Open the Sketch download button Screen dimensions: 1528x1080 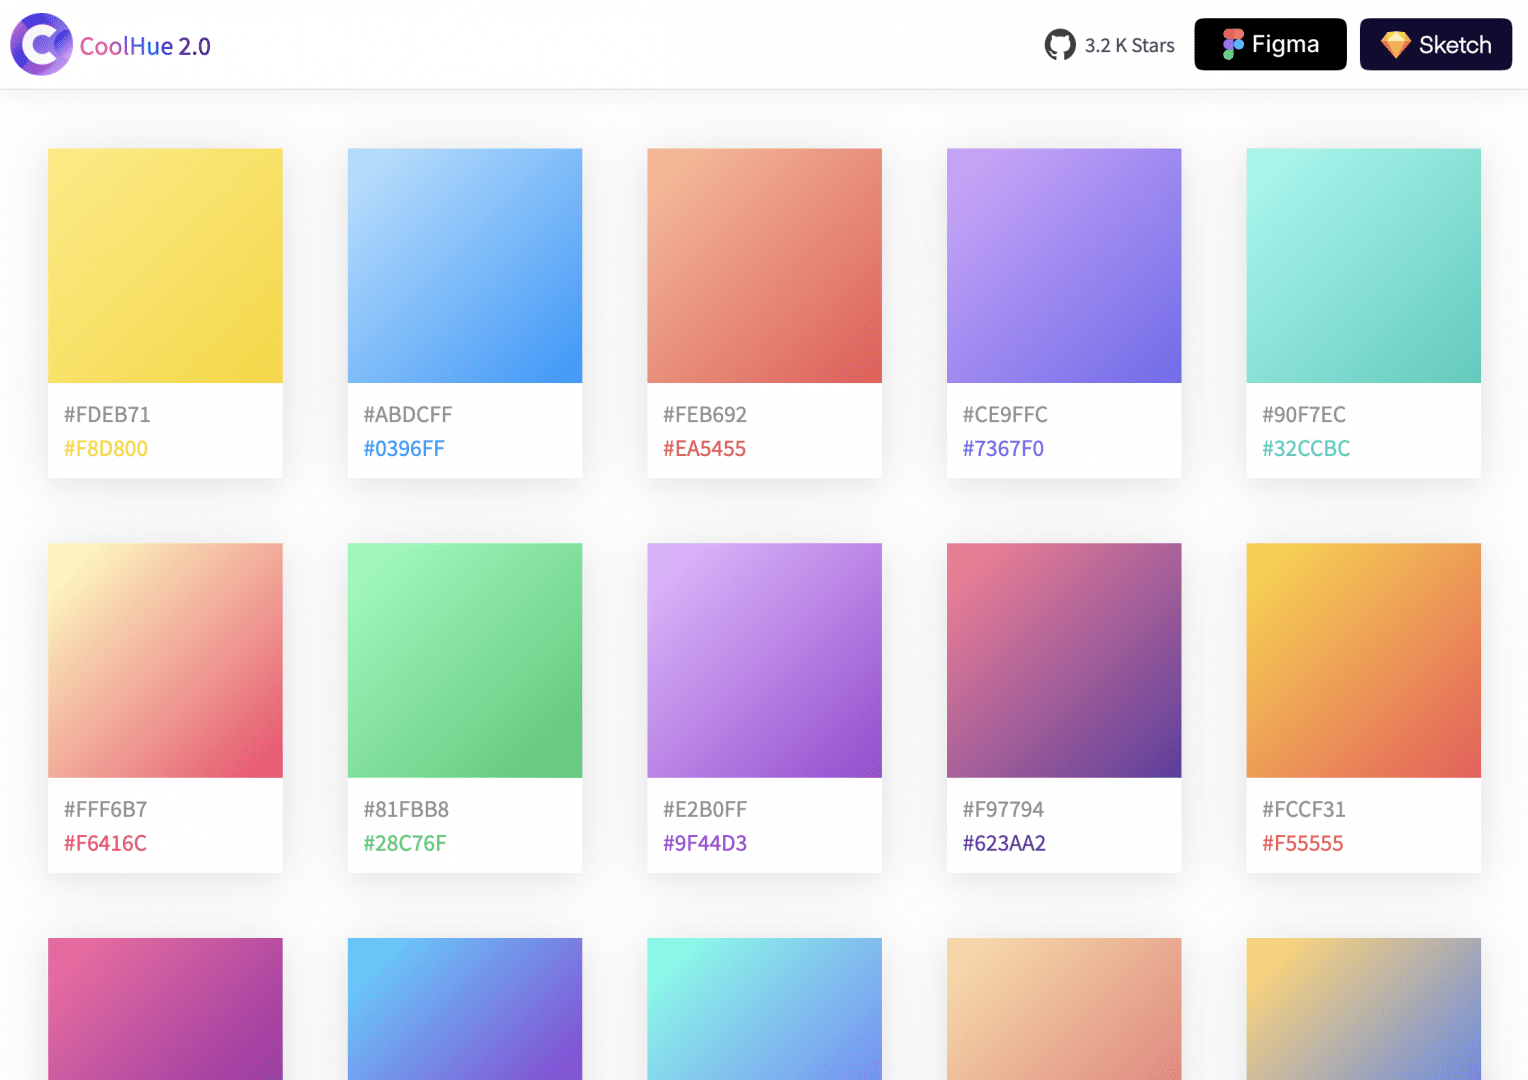click(x=1435, y=45)
